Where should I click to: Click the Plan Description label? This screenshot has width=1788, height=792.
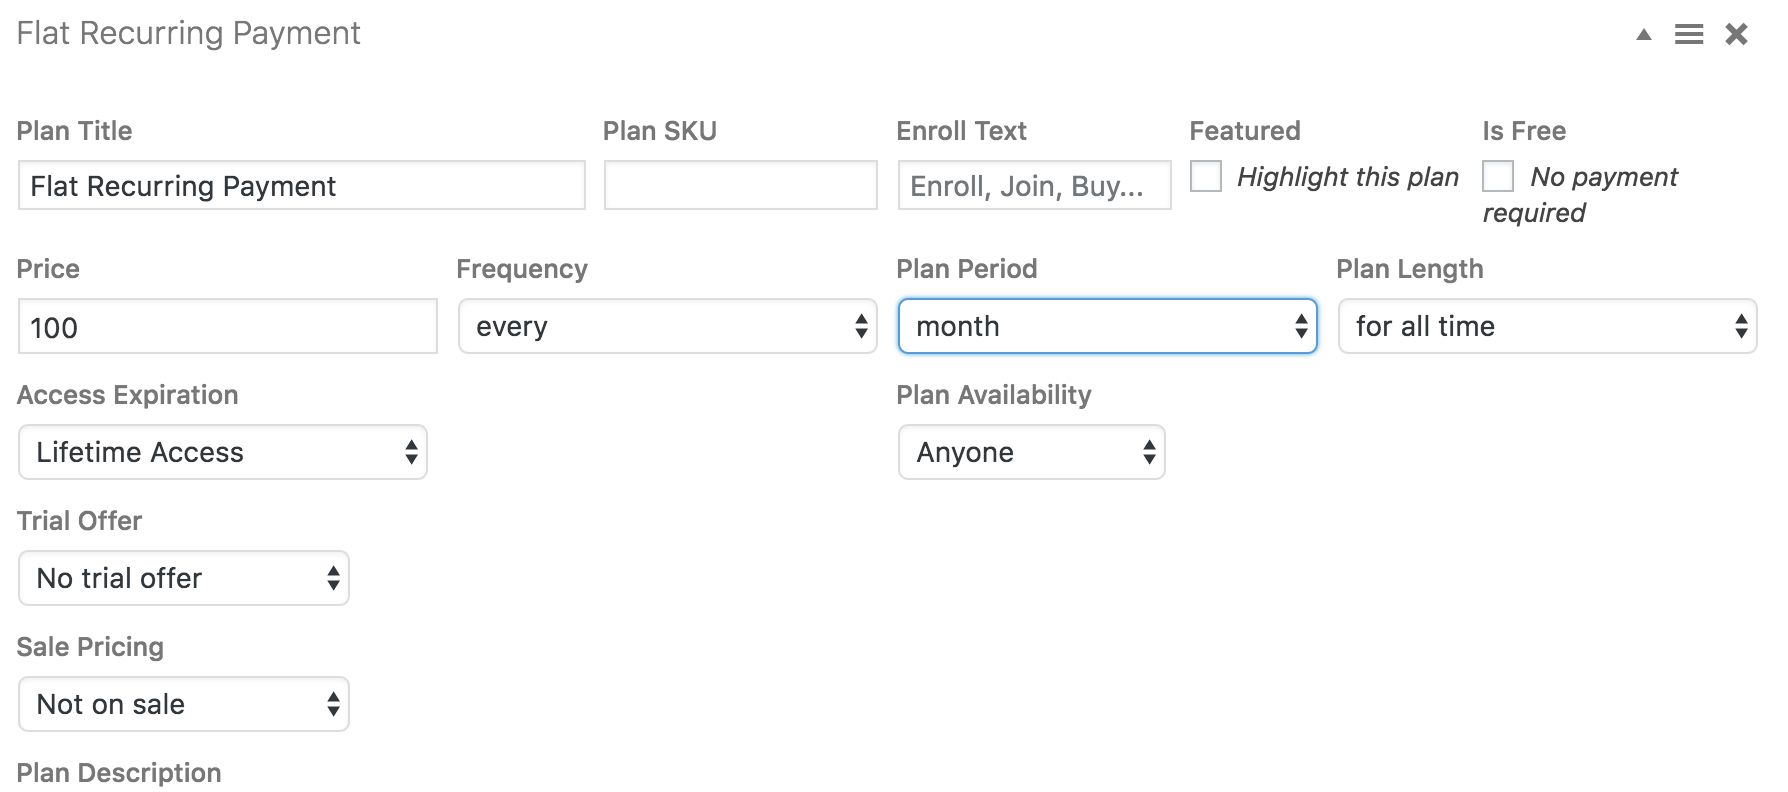point(119,773)
